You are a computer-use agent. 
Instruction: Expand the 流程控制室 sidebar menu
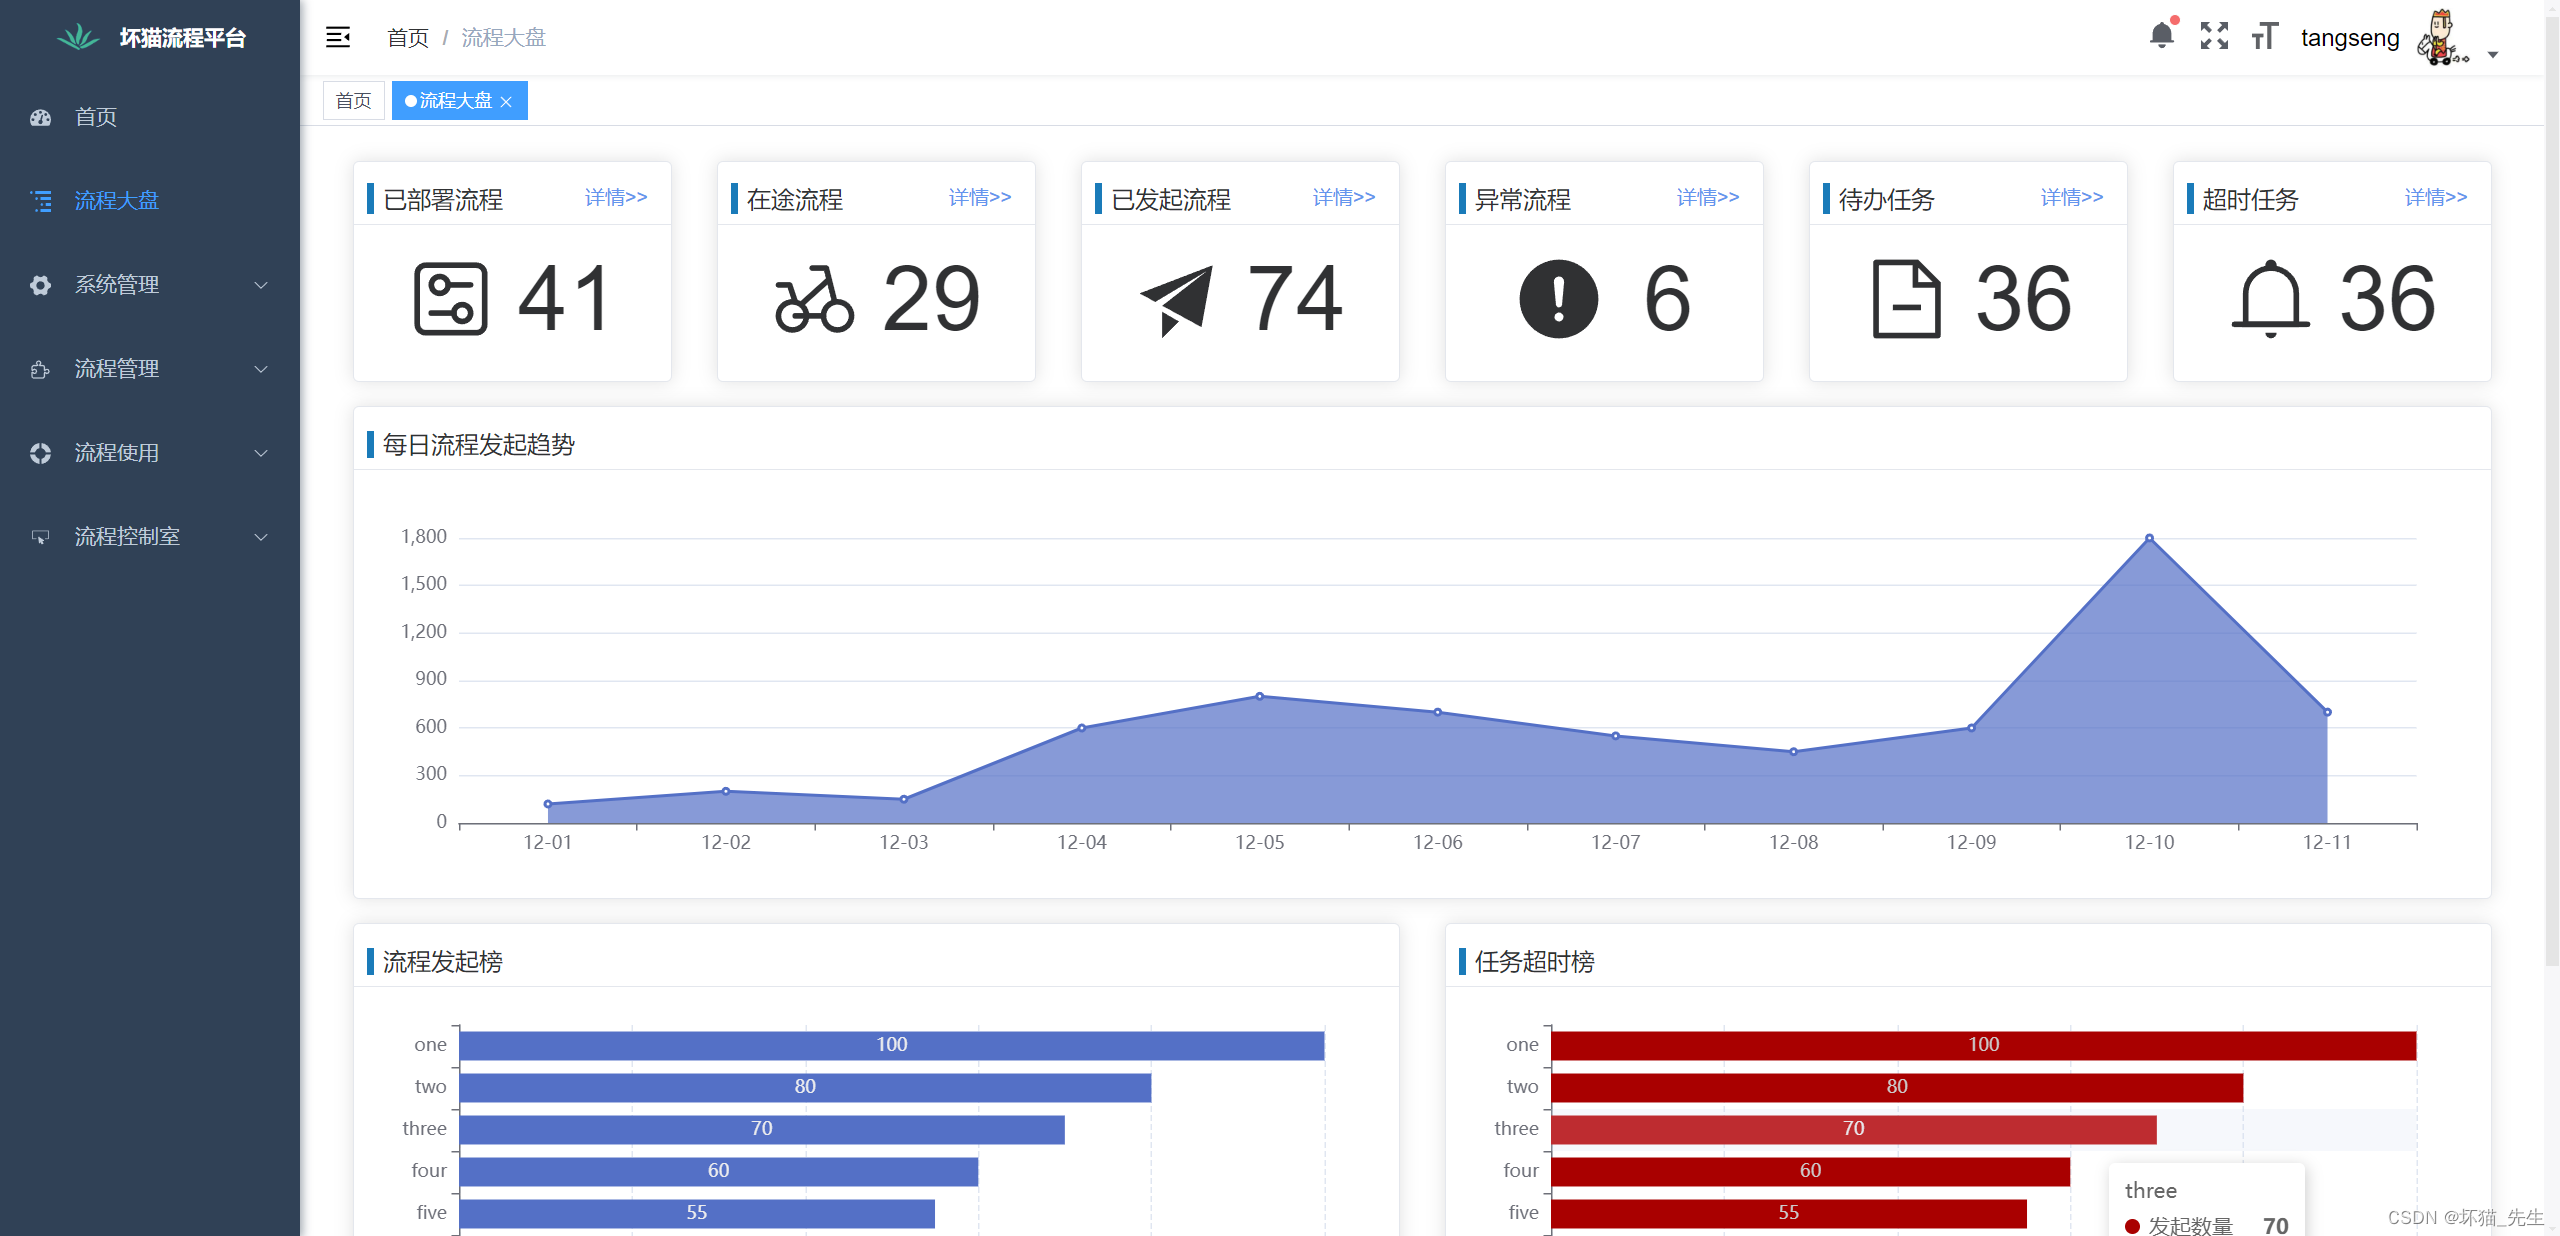150,537
